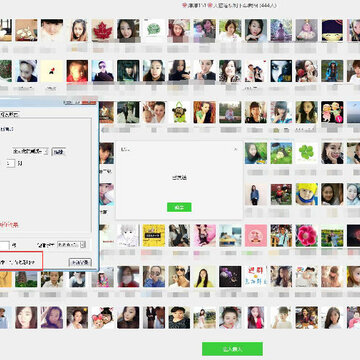Select the yellow poster avatar
Image resolution: width=360 pixels, height=360 pixels.
click(x=154, y=235)
